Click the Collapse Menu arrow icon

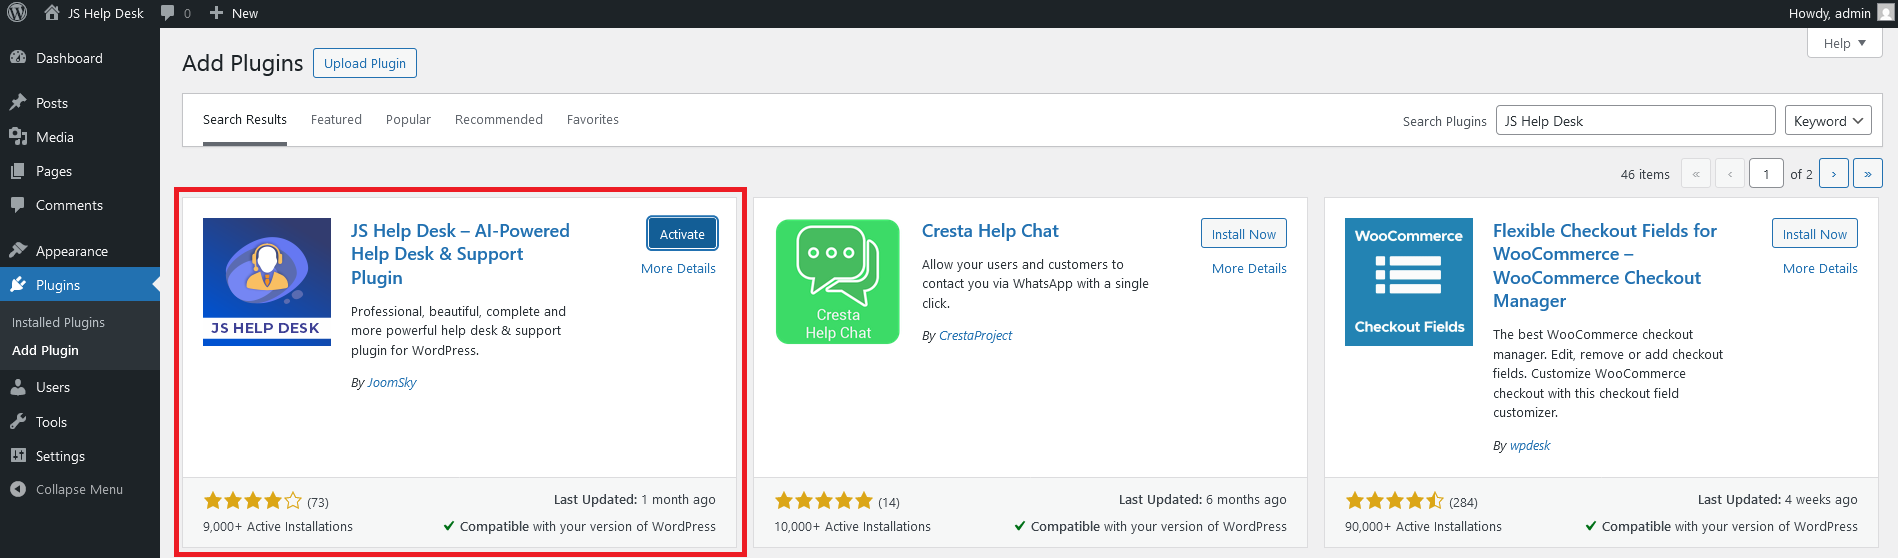pos(18,489)
